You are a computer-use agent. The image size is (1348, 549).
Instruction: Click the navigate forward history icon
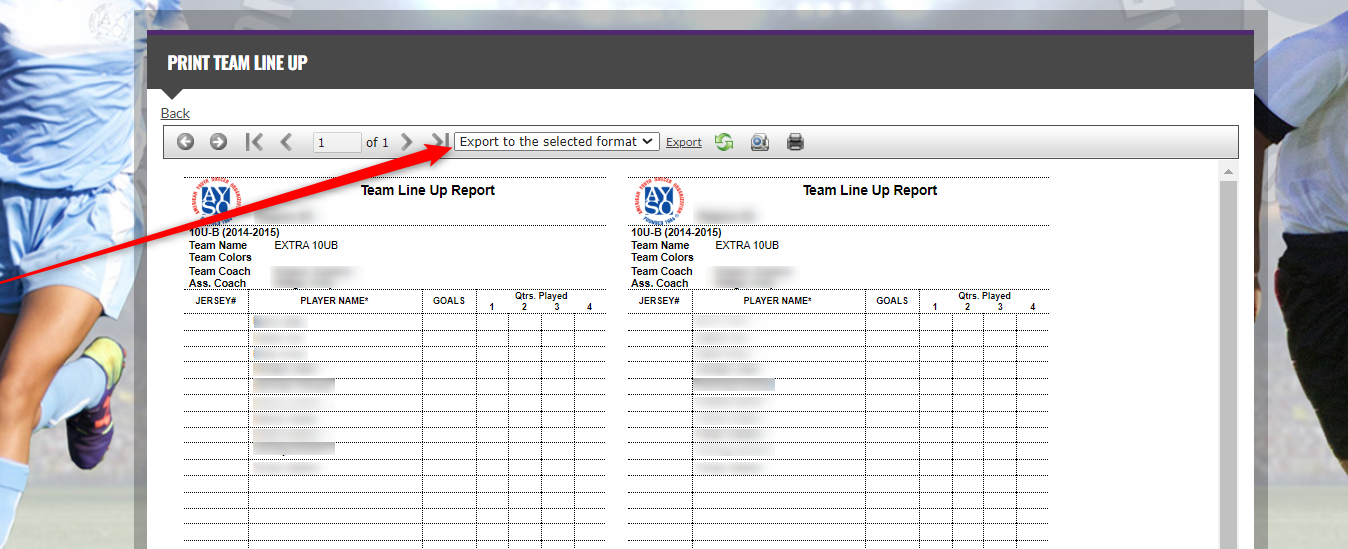point(218,142)
